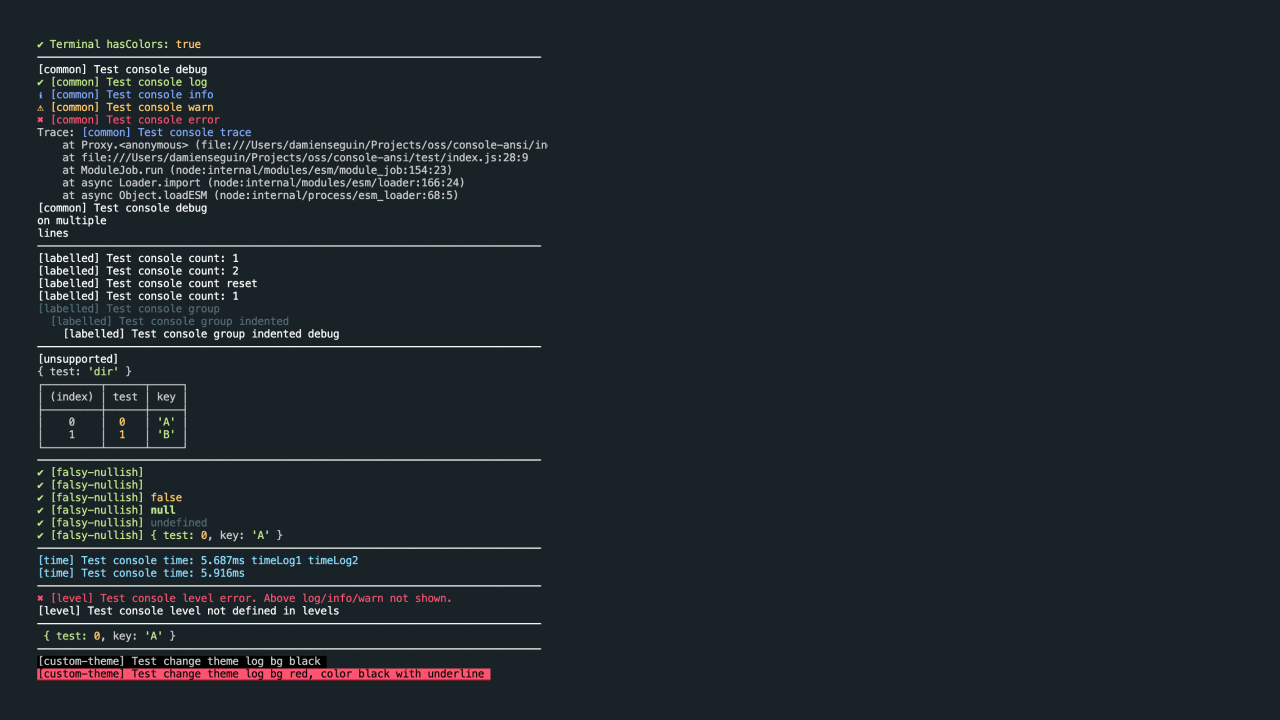The height and width of the screenshot is (720, 1280).
Task: Select the 'at ModuleJob.run' stack line
Action: pos(255,170)
